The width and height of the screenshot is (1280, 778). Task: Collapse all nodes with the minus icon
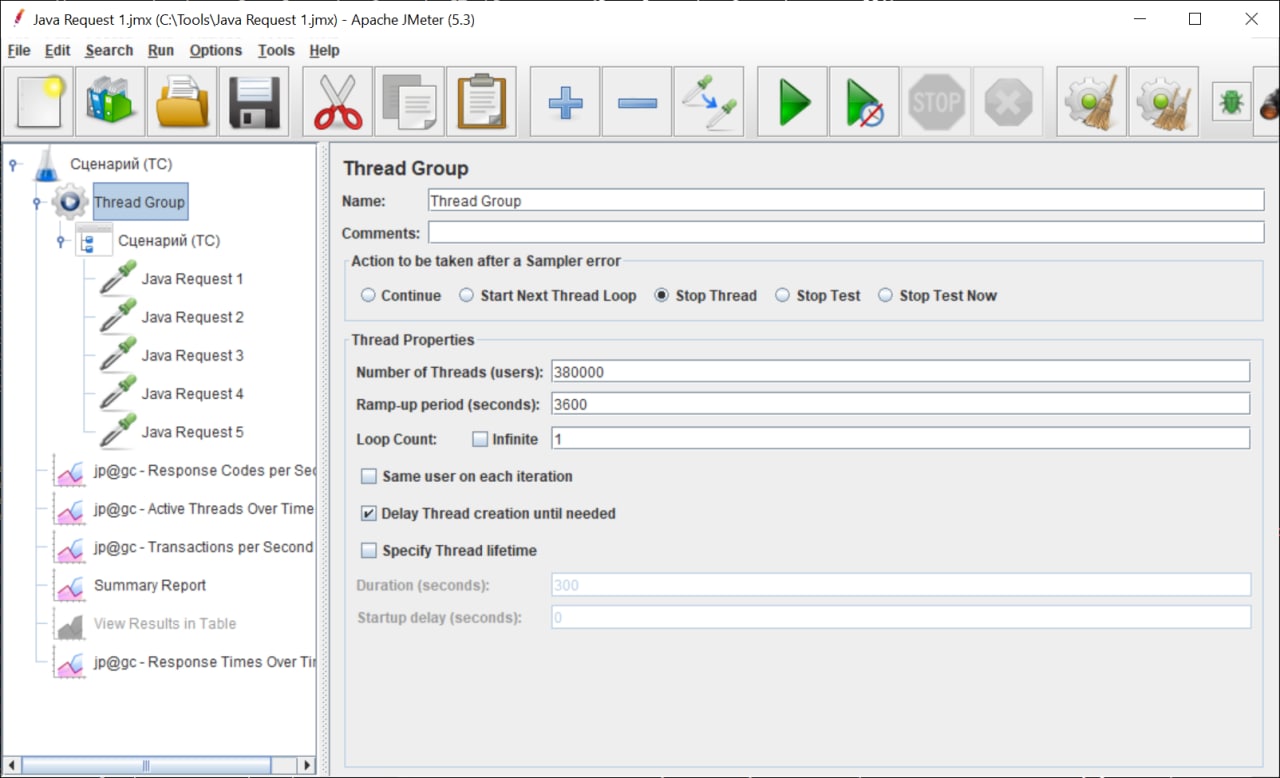click(637, 101)
